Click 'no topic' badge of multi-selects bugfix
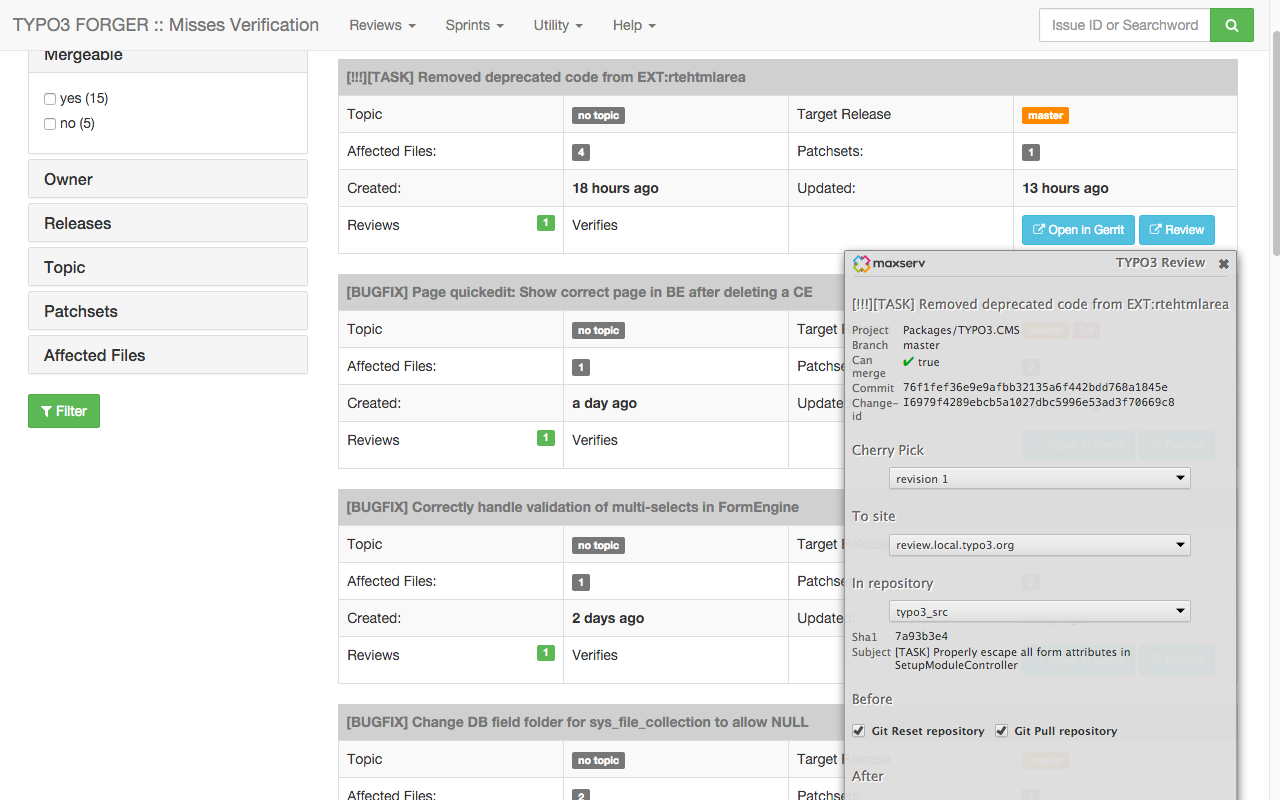The width and height of the screenshot is (1280, 800). click(x=598, y=545)
